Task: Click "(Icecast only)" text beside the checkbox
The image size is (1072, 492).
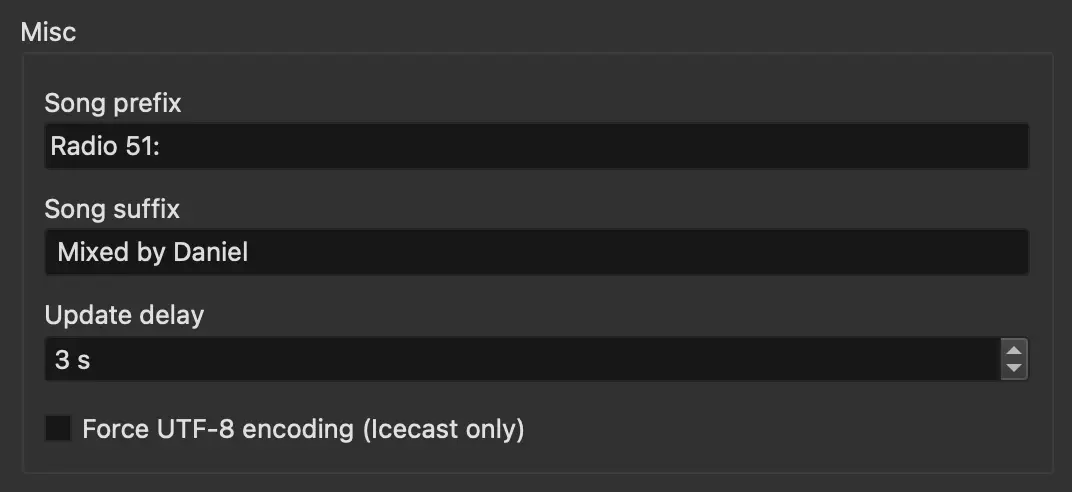Action: [x=443, y=430]
